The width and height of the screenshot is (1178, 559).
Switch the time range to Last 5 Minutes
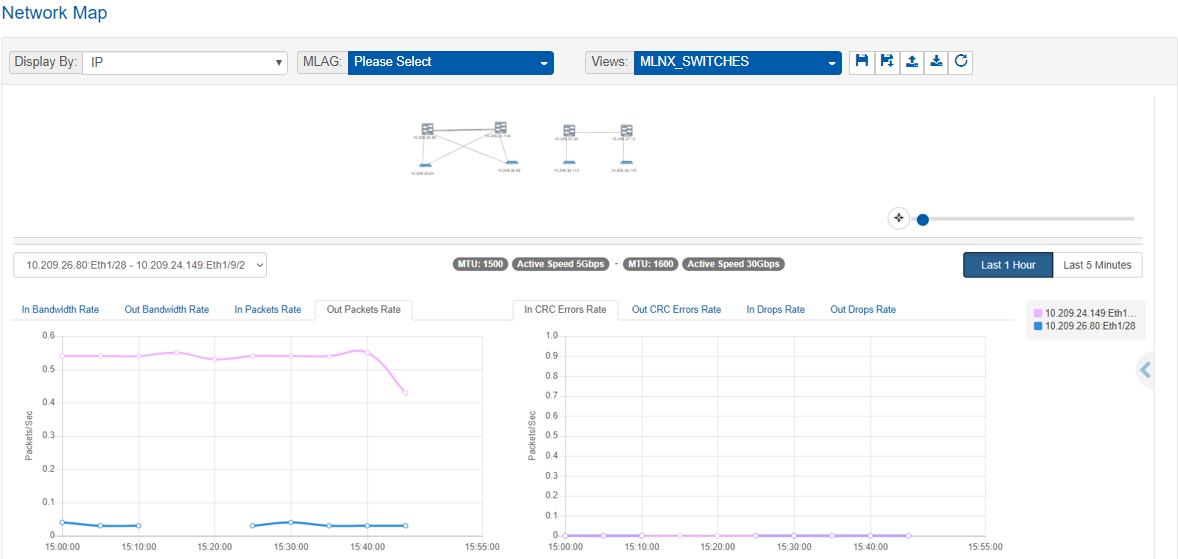[1097, 265]
